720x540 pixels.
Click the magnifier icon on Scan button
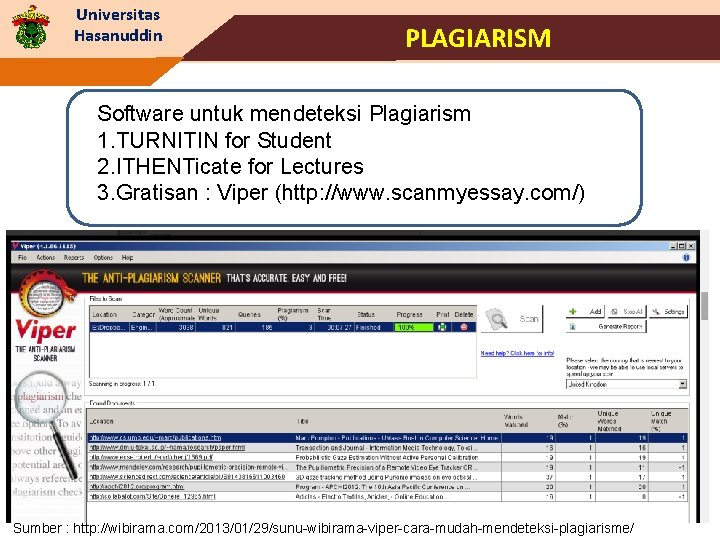click(x=497, y=319)
